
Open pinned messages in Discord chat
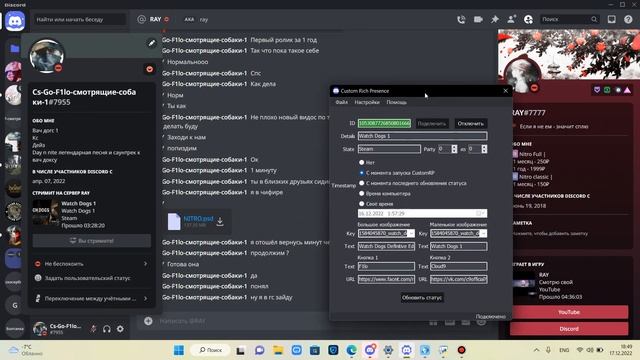495,19
